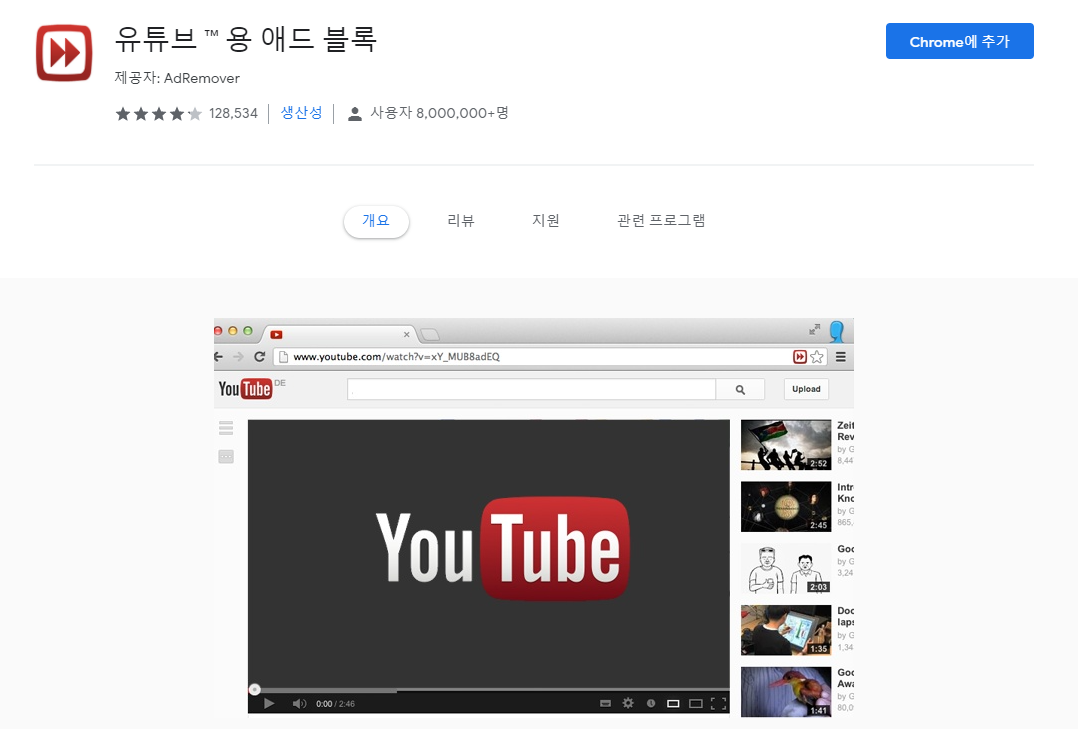The width and height of the screenshot is (1078, 729).
Task: Click the YouTube search magnifier button
Action: pyautogui.click(x=740, y=389)
